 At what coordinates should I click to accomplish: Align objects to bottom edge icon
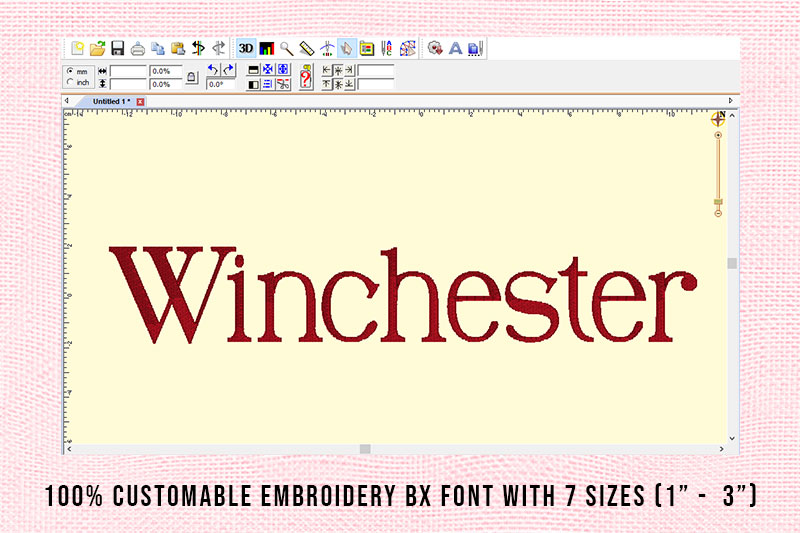coord(349,84)
